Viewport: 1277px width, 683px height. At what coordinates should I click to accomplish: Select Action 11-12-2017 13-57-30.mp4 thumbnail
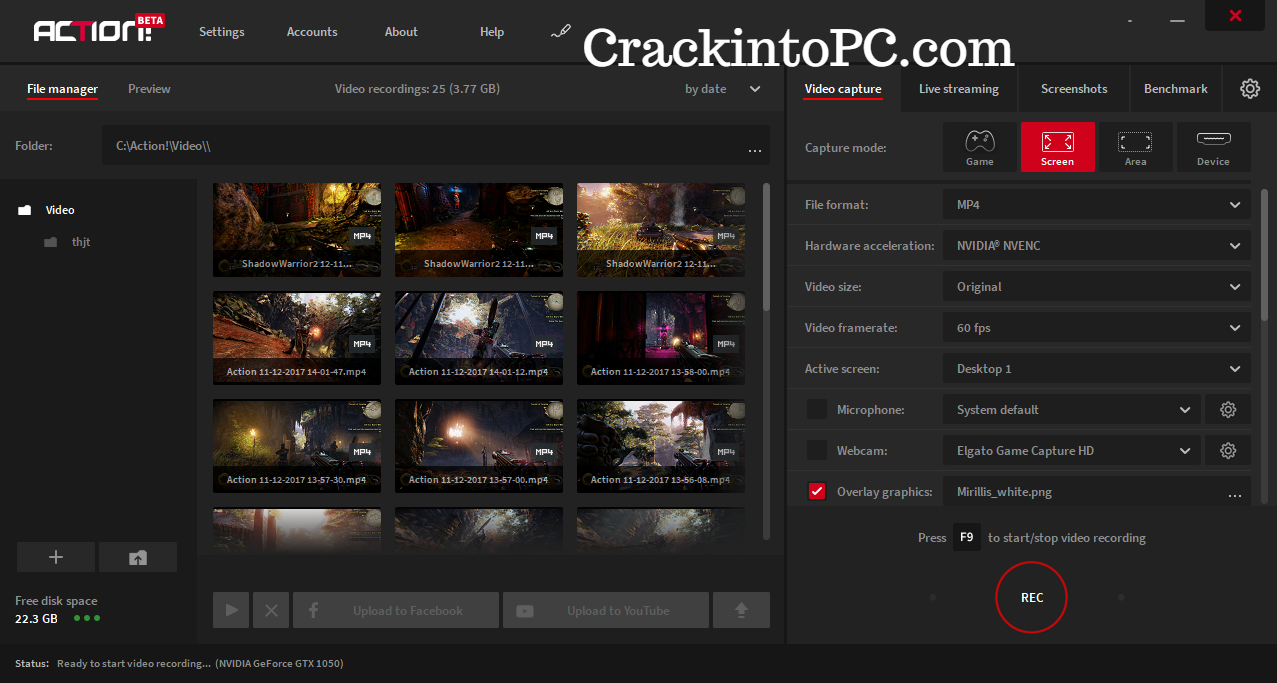297,446
